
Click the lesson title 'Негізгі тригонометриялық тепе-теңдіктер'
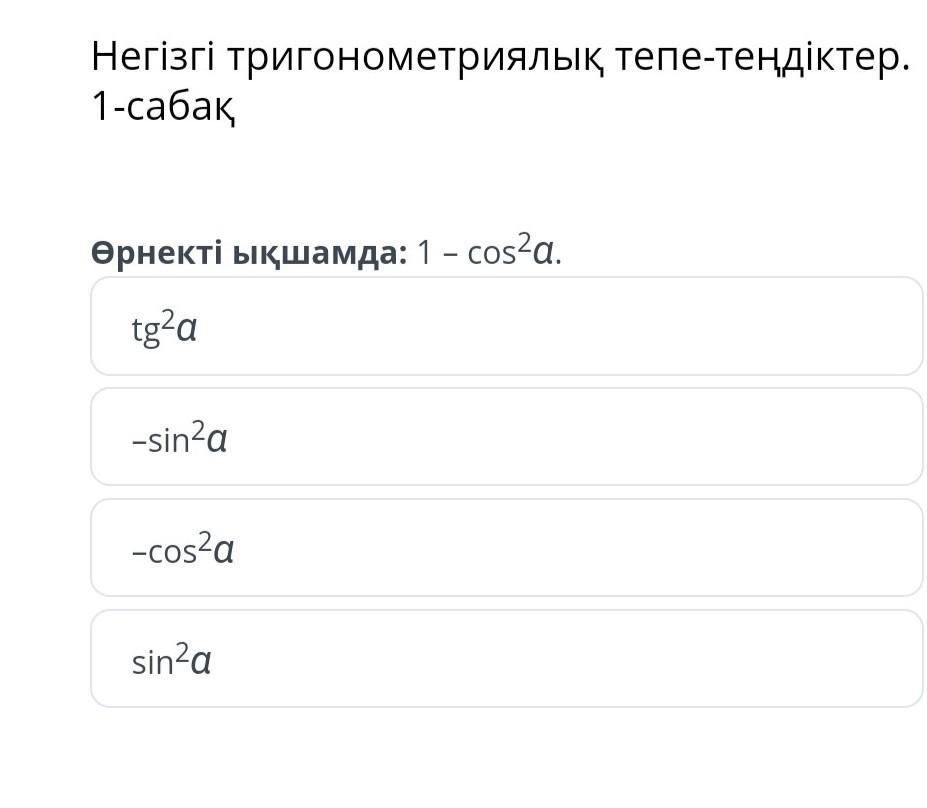(500, 58)
